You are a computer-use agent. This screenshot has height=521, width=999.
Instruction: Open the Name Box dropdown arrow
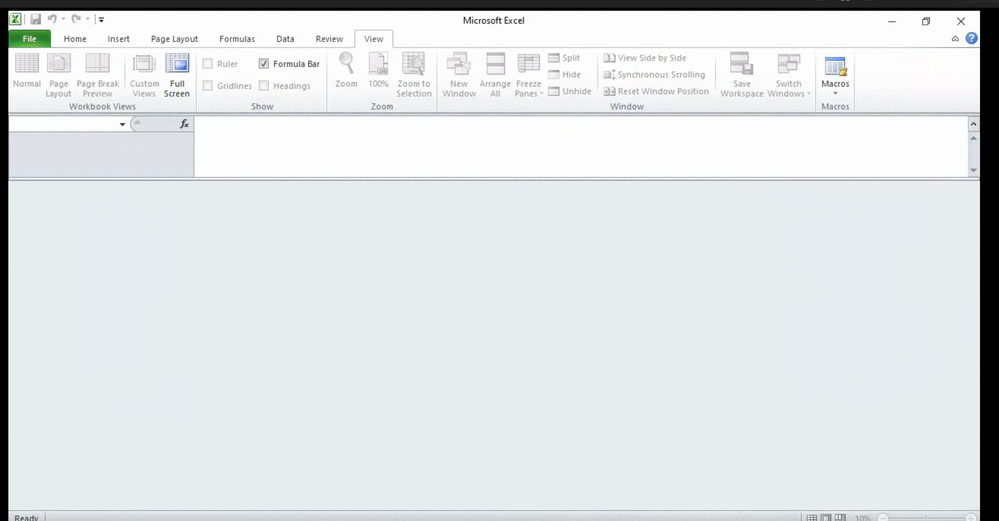tap(122, 124)
